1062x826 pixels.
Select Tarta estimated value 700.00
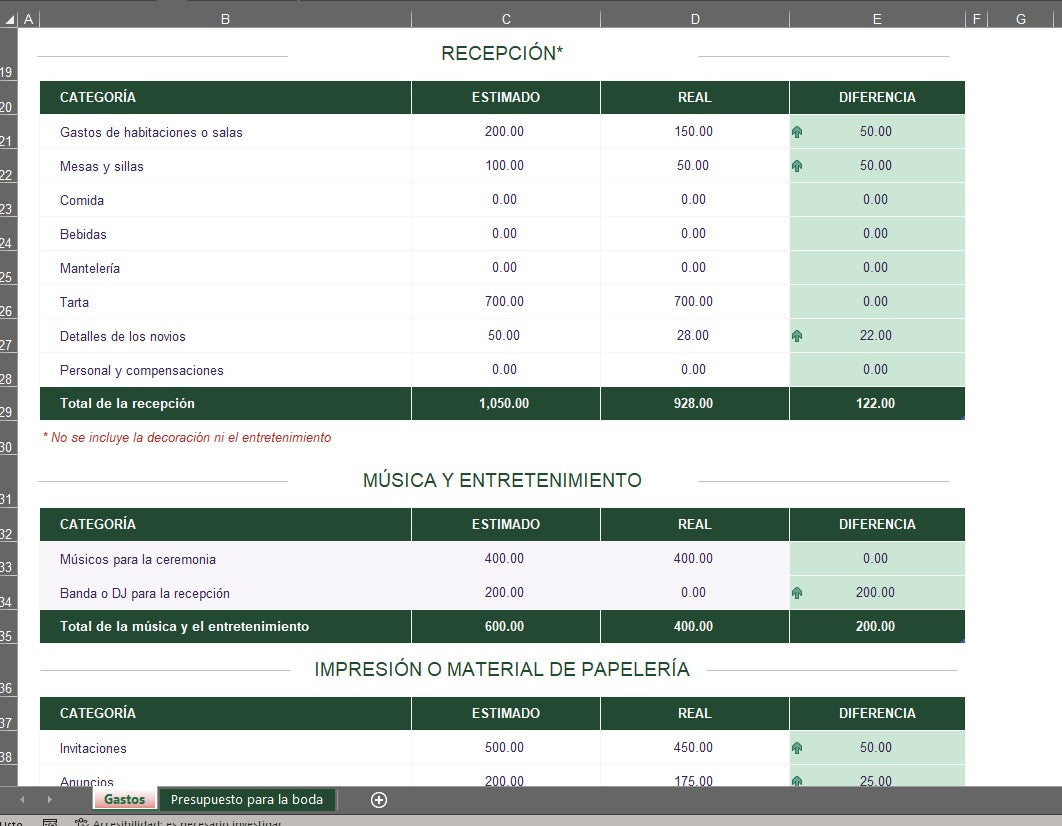506,301
